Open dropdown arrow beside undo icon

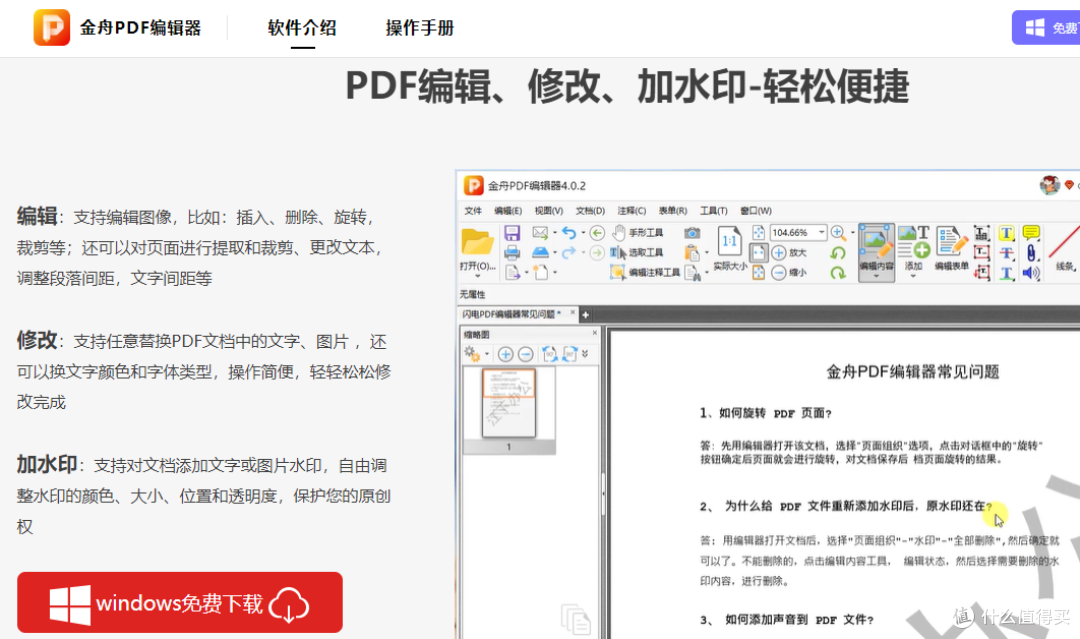click(x=583, y=233)
